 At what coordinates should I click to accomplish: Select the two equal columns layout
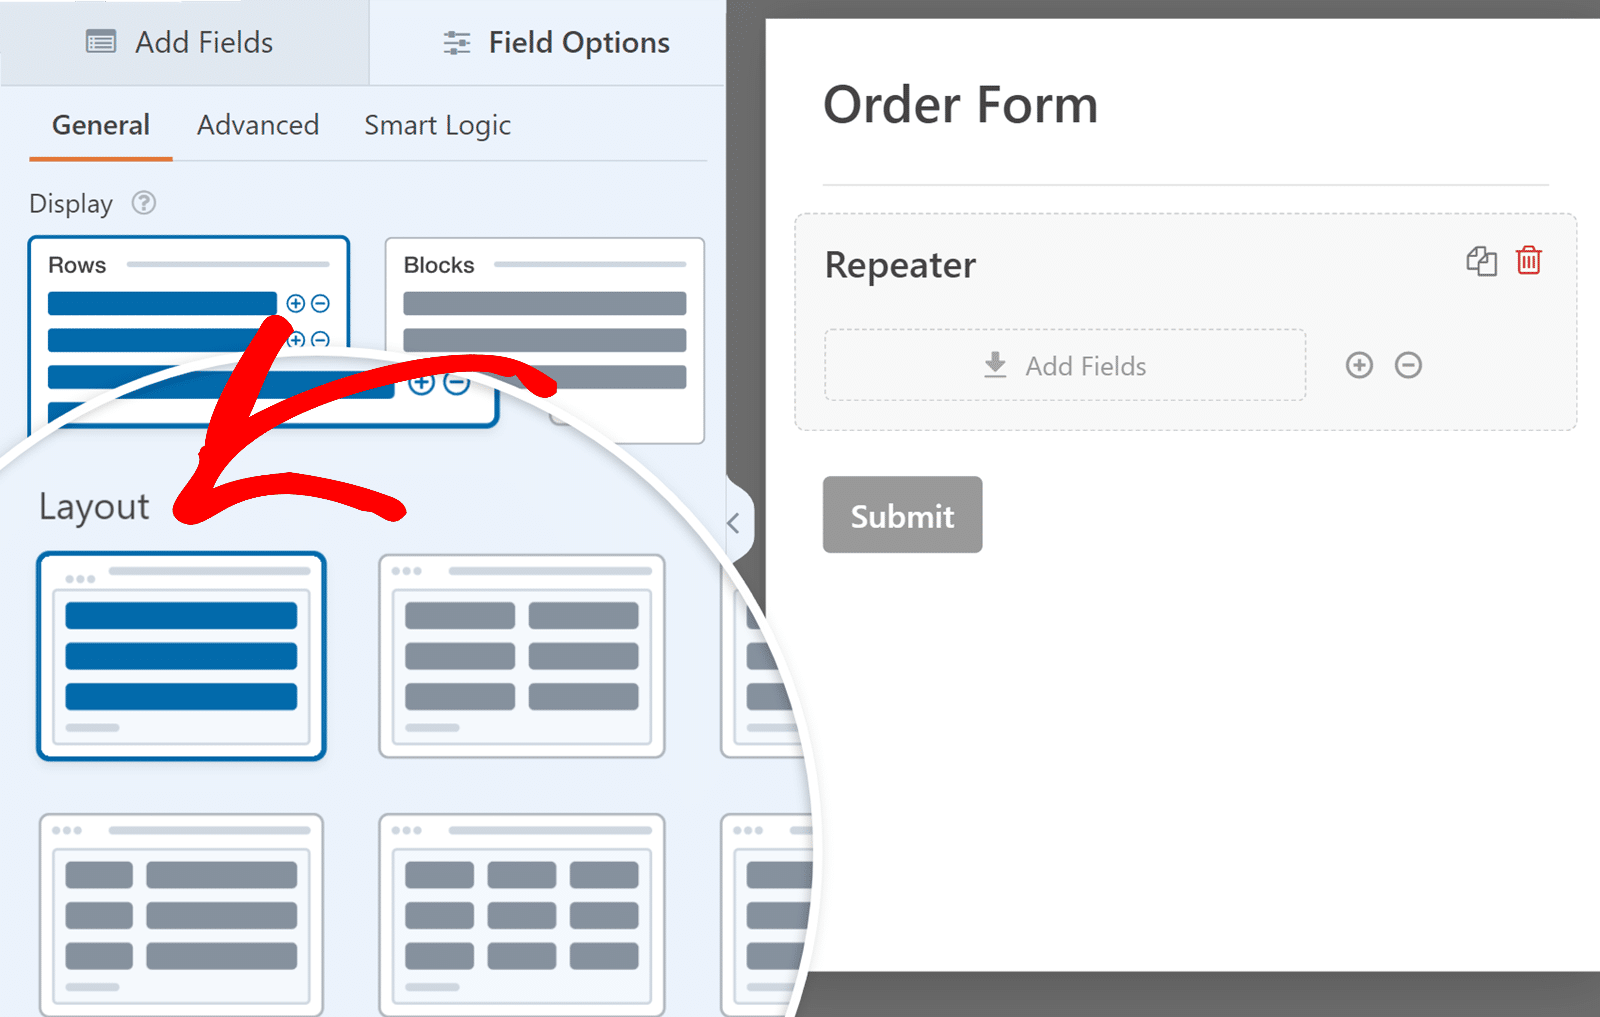point(522,656)
